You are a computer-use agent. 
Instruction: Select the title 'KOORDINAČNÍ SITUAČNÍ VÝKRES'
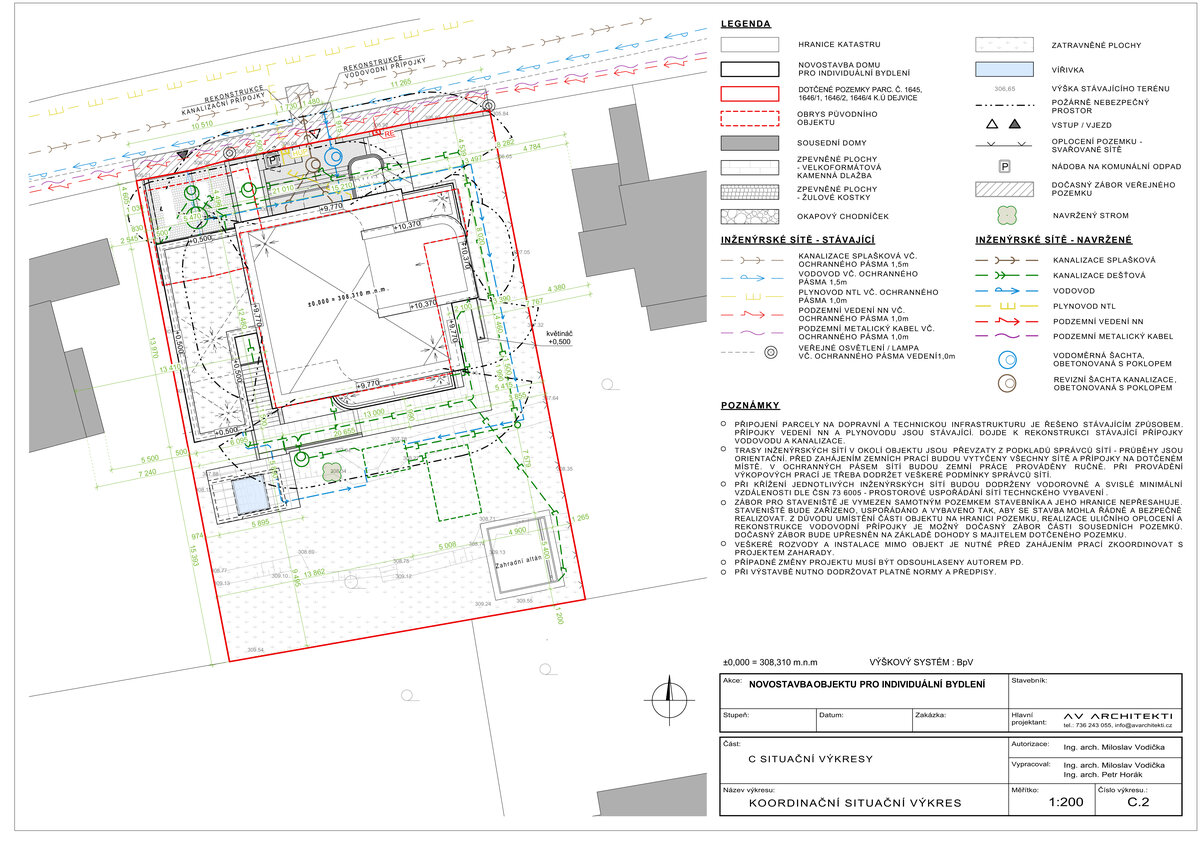click(855, 802)
